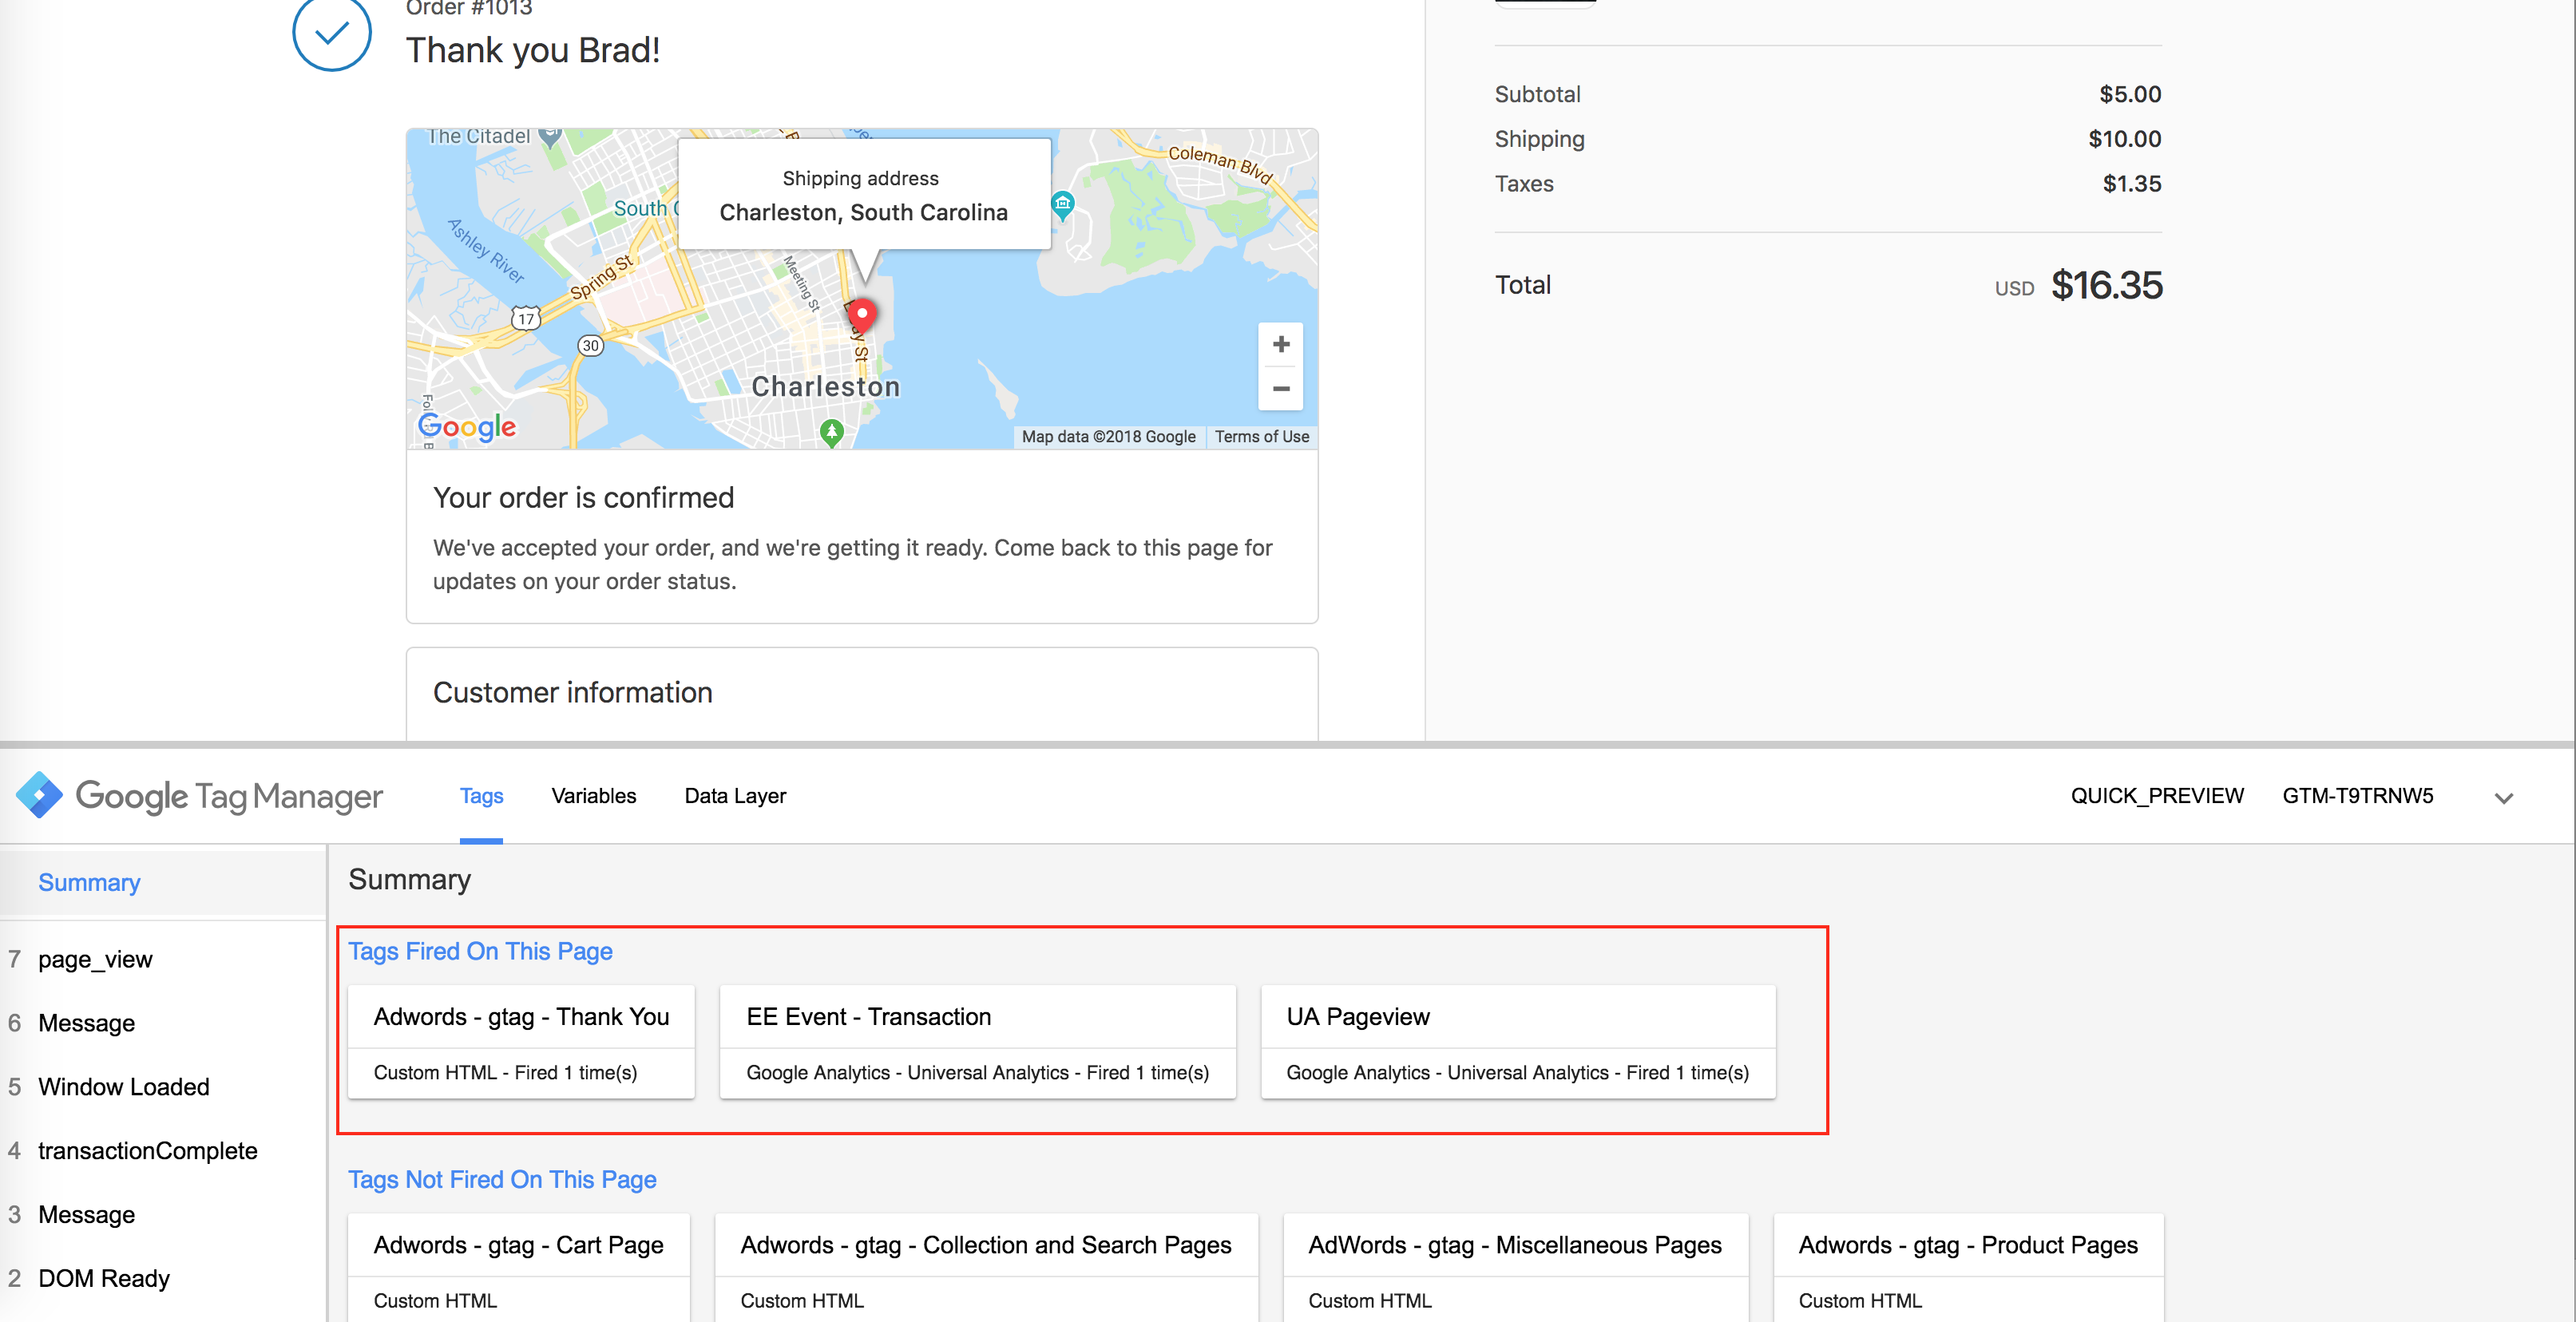Screen dimensions: 2576x1322
Task: Open Adwords gtag Product Pages tag
Action: point(1968,1268)
